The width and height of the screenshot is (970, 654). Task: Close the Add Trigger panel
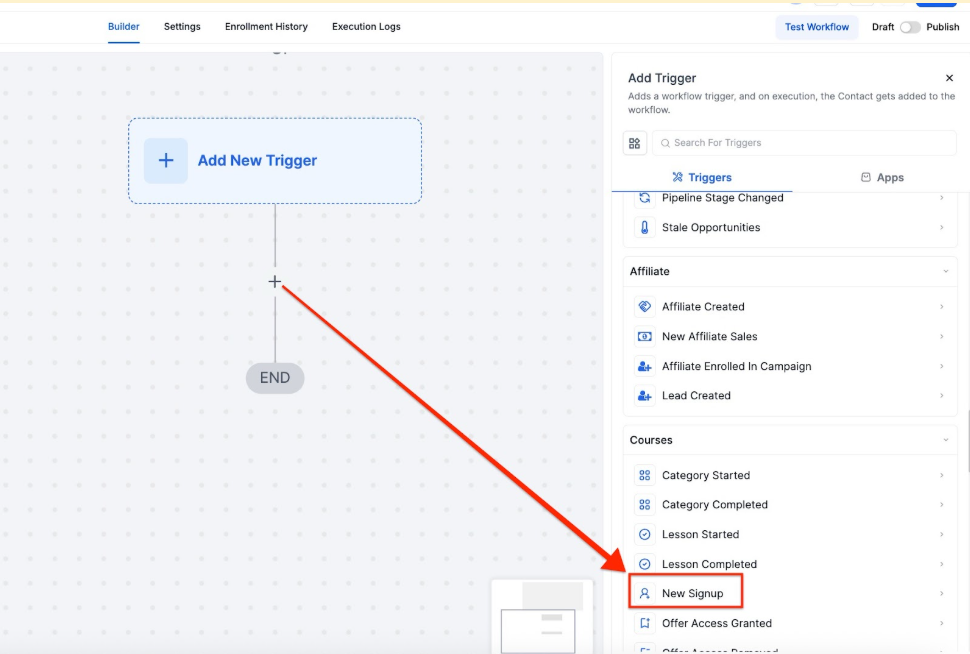point(949,78)
